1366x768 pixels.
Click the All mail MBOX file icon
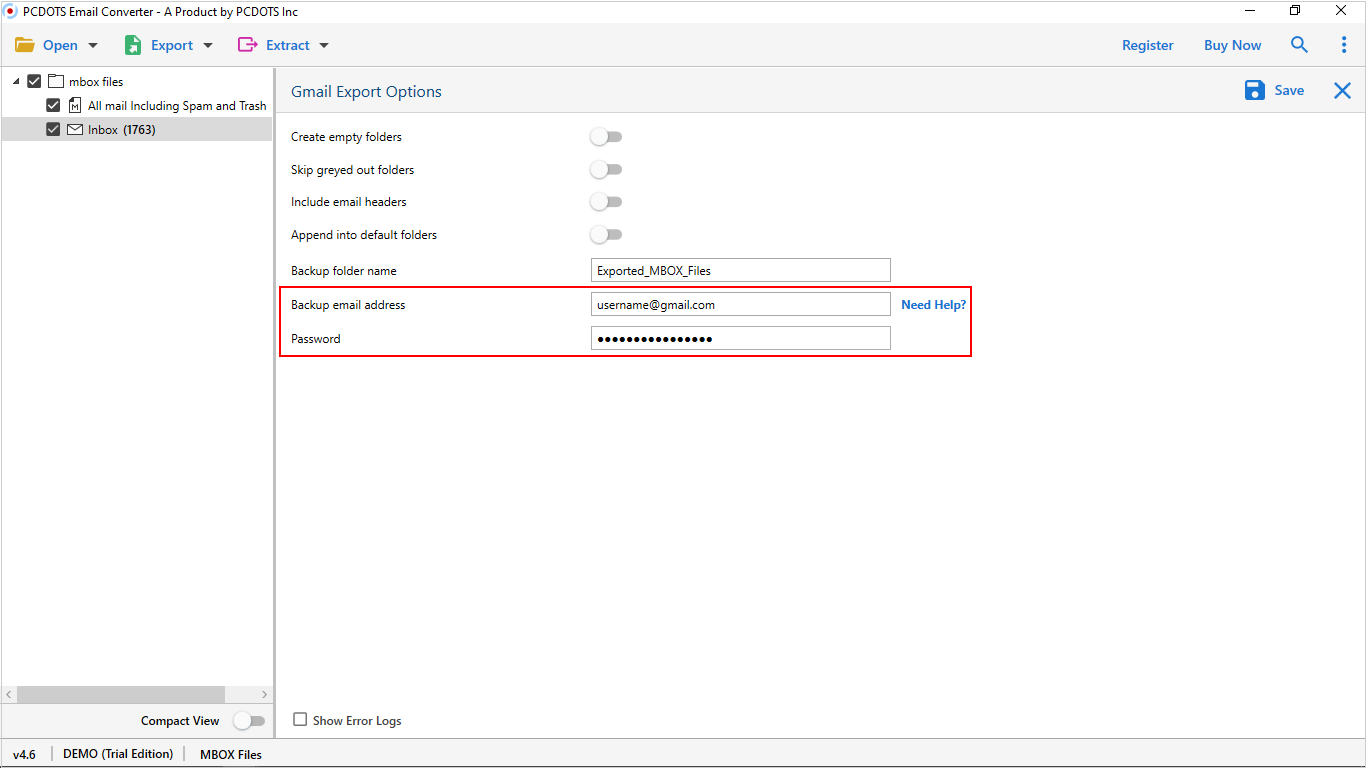point(75,105)
